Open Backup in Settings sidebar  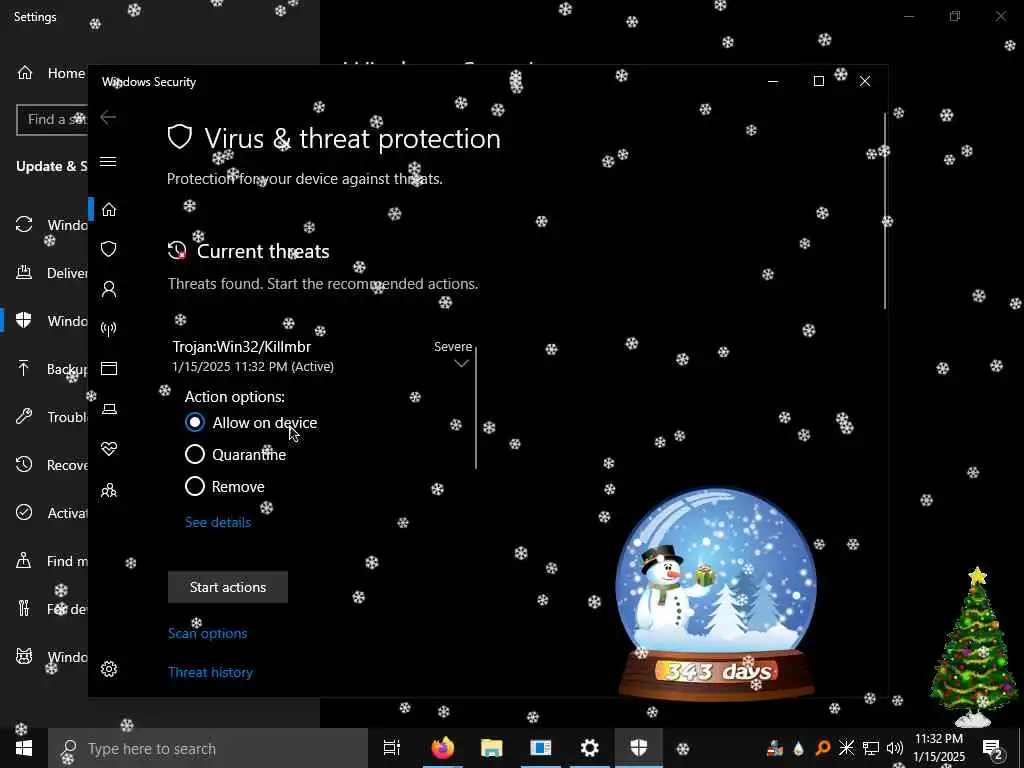(51, 369)
